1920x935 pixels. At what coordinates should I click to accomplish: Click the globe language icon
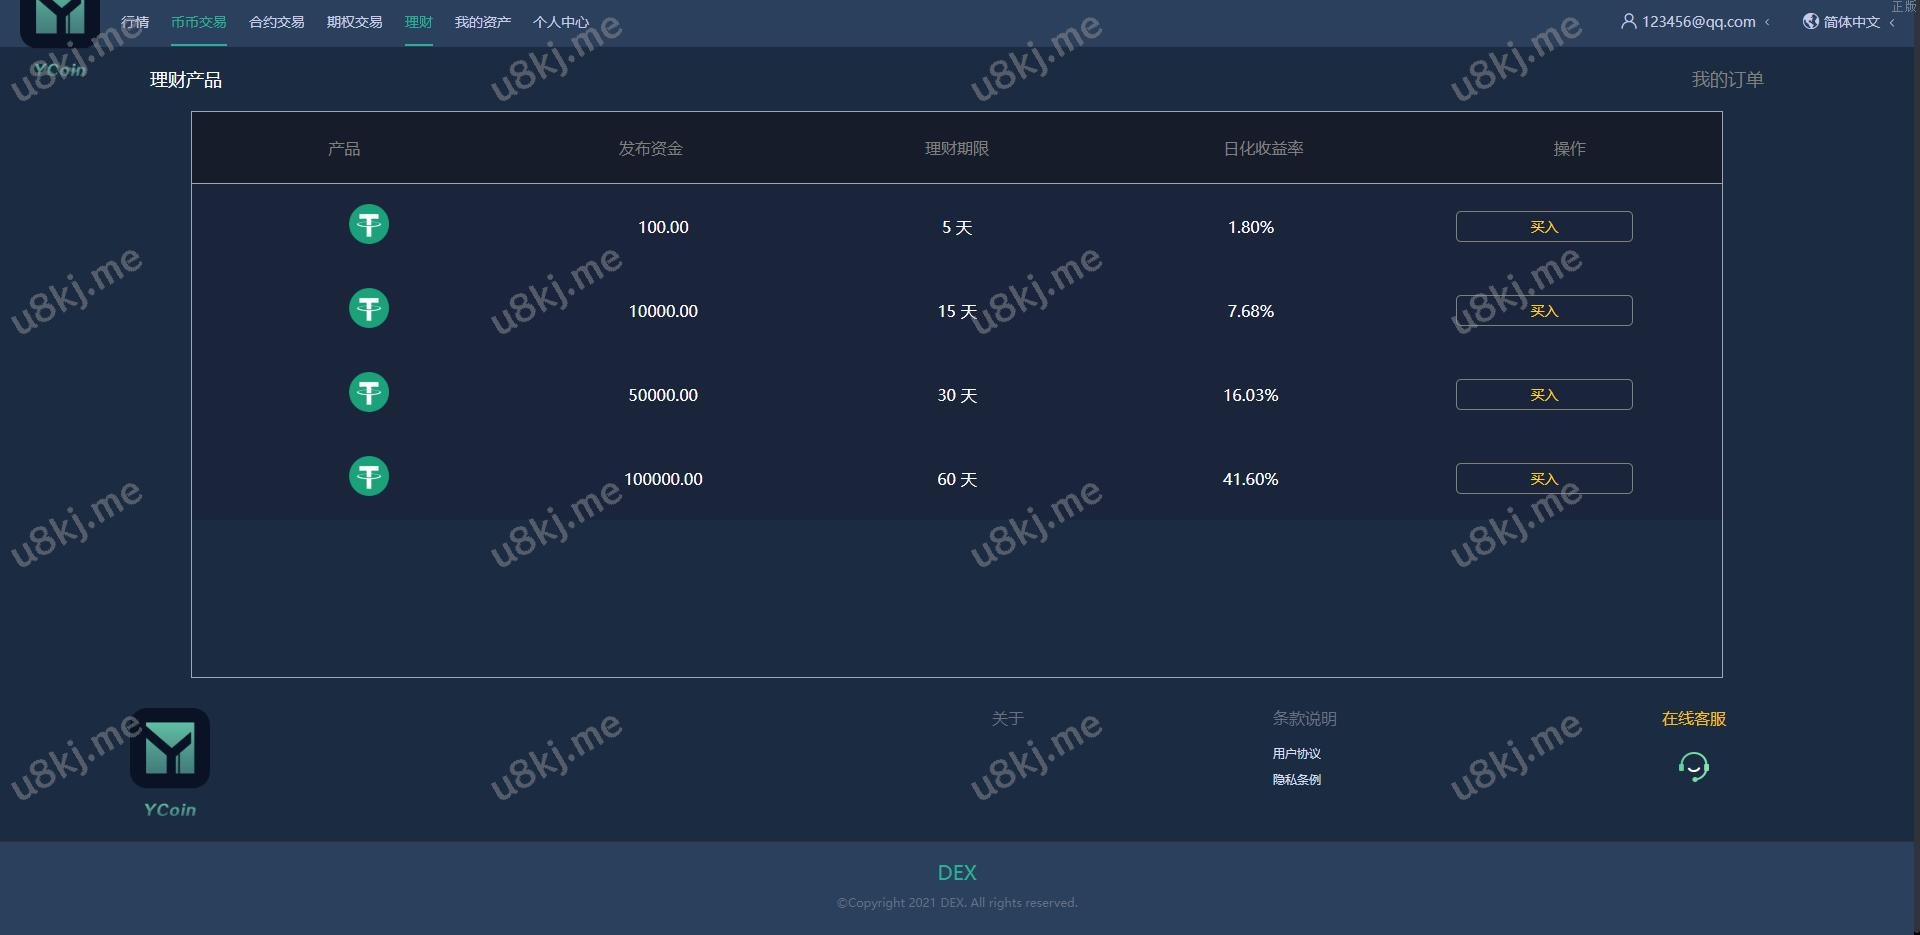pyautogui.click(x=1810, y=21)
